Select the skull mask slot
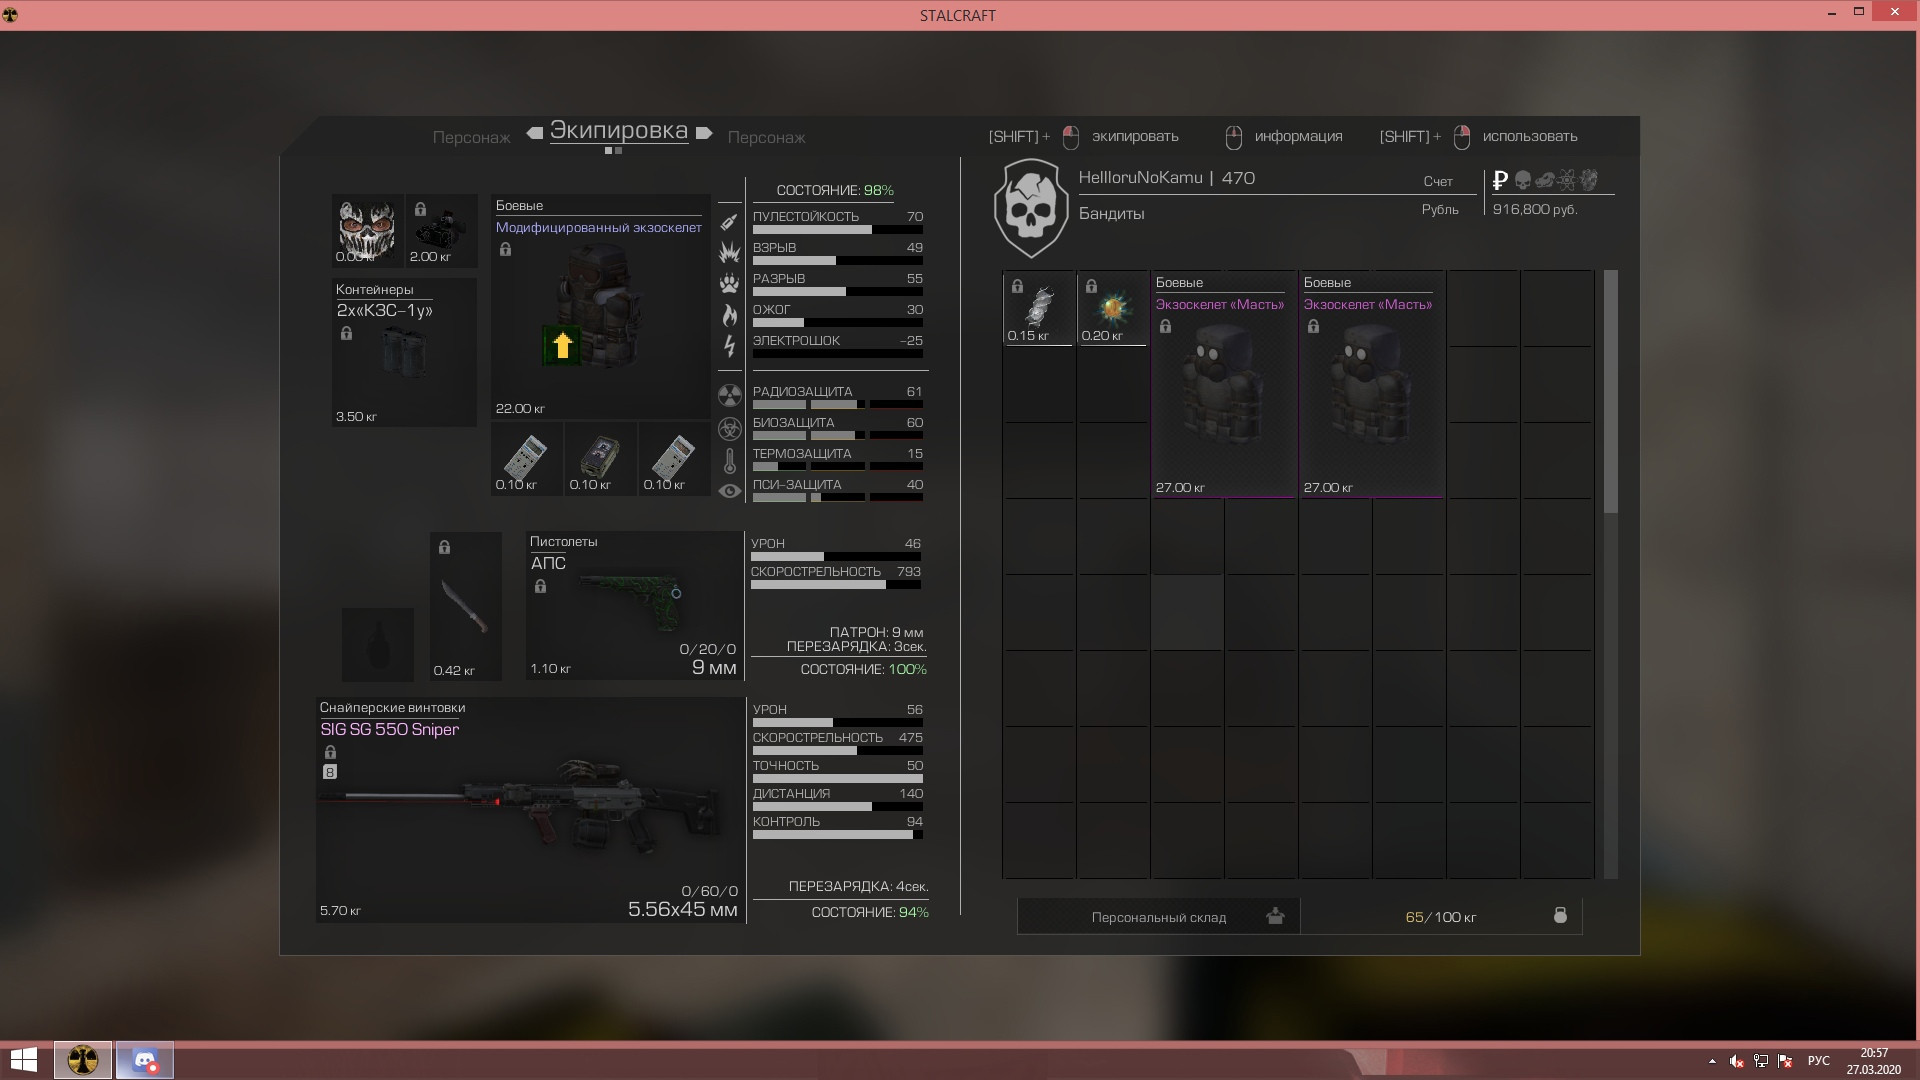Screen dimensions: 1920x1080 (367, 231)
